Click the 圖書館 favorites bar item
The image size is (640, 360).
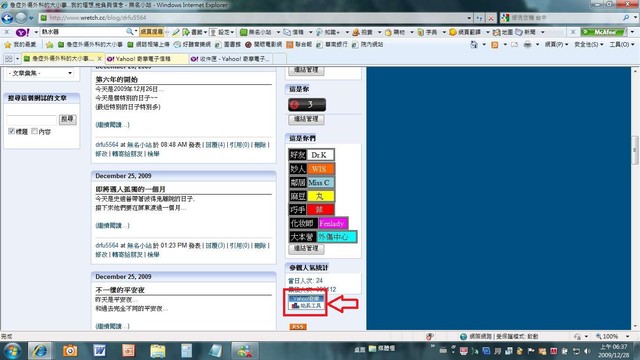pos(228,44)
